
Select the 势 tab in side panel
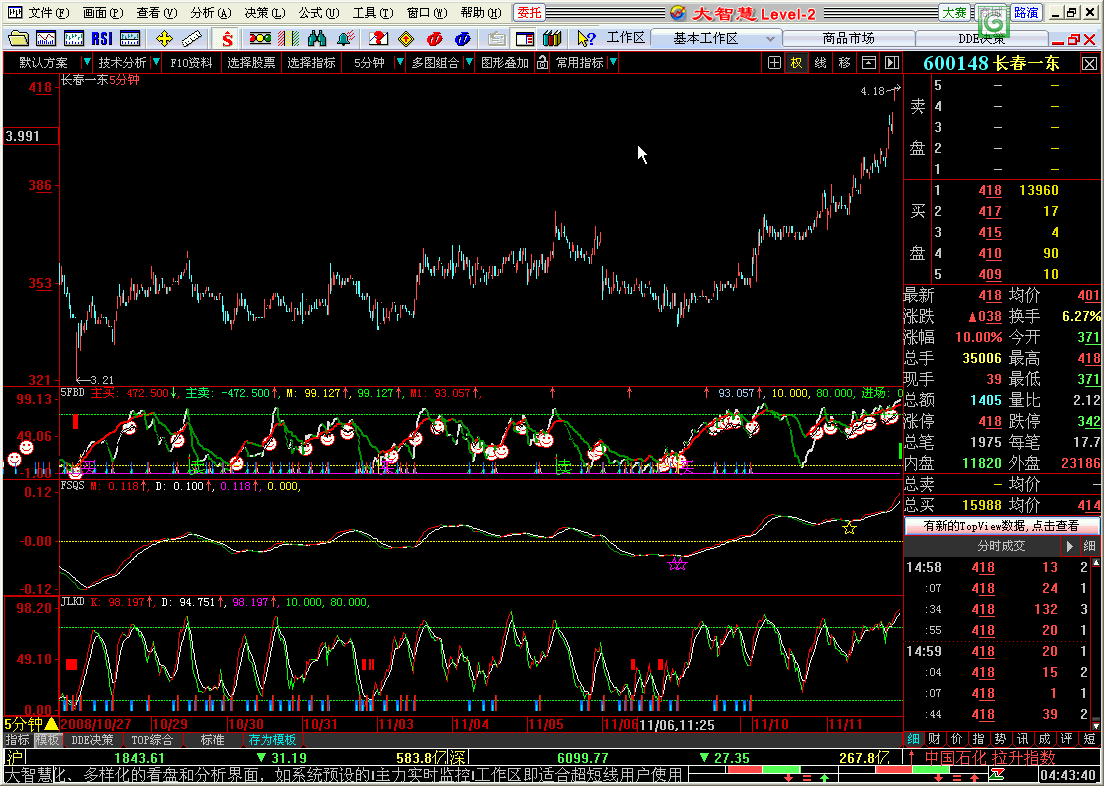pos(1000,739)
